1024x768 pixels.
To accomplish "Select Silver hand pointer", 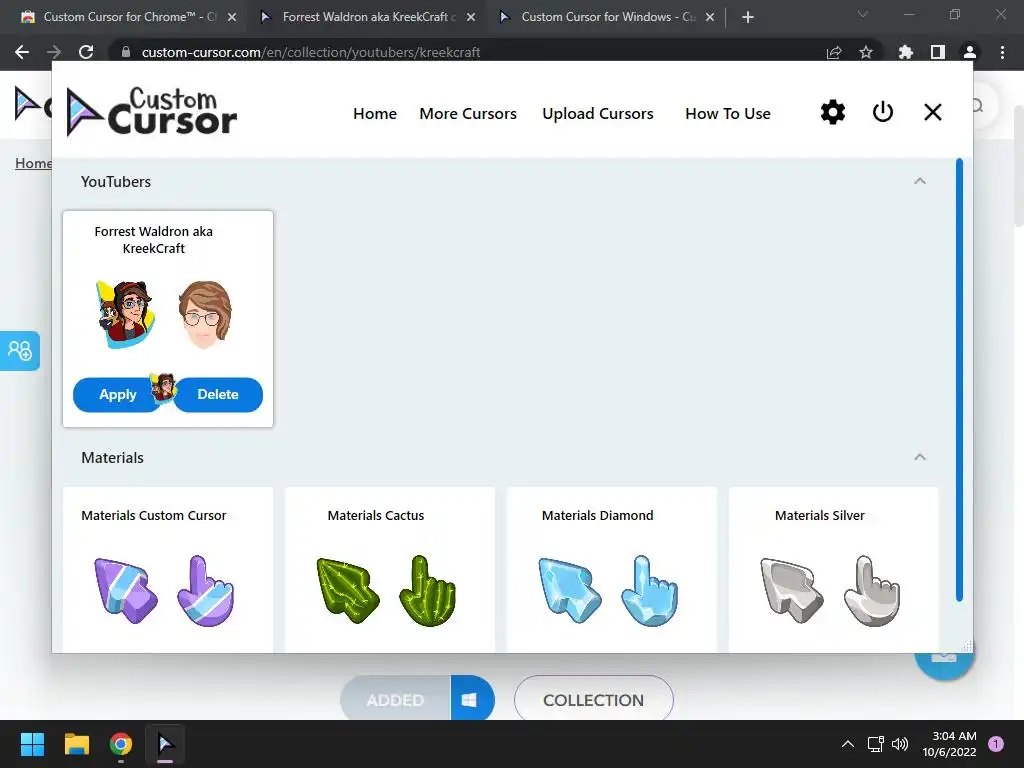I will (x=872, y=590).
